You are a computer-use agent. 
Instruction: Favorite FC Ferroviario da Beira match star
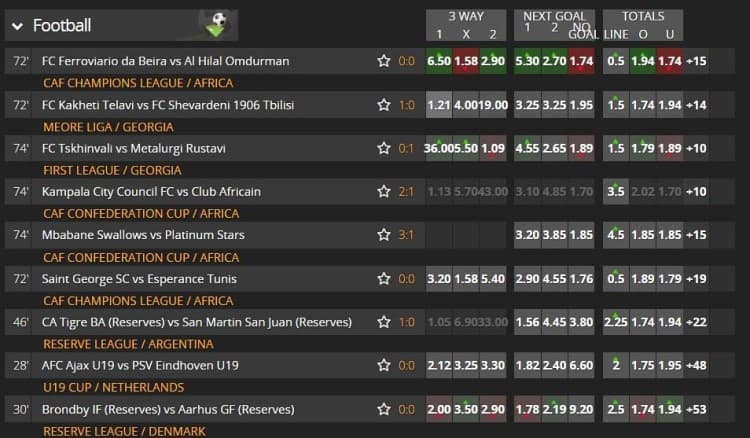tap(384, 61)
